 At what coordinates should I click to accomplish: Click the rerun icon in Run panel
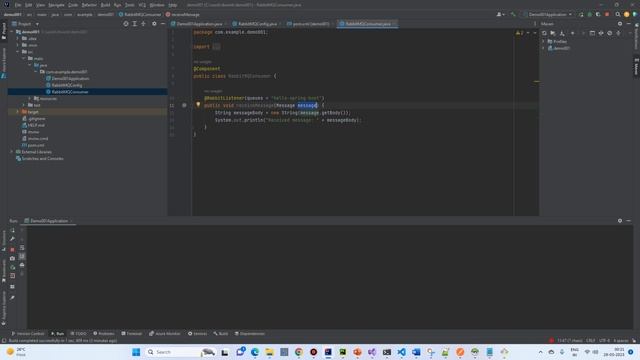(13, 230)
